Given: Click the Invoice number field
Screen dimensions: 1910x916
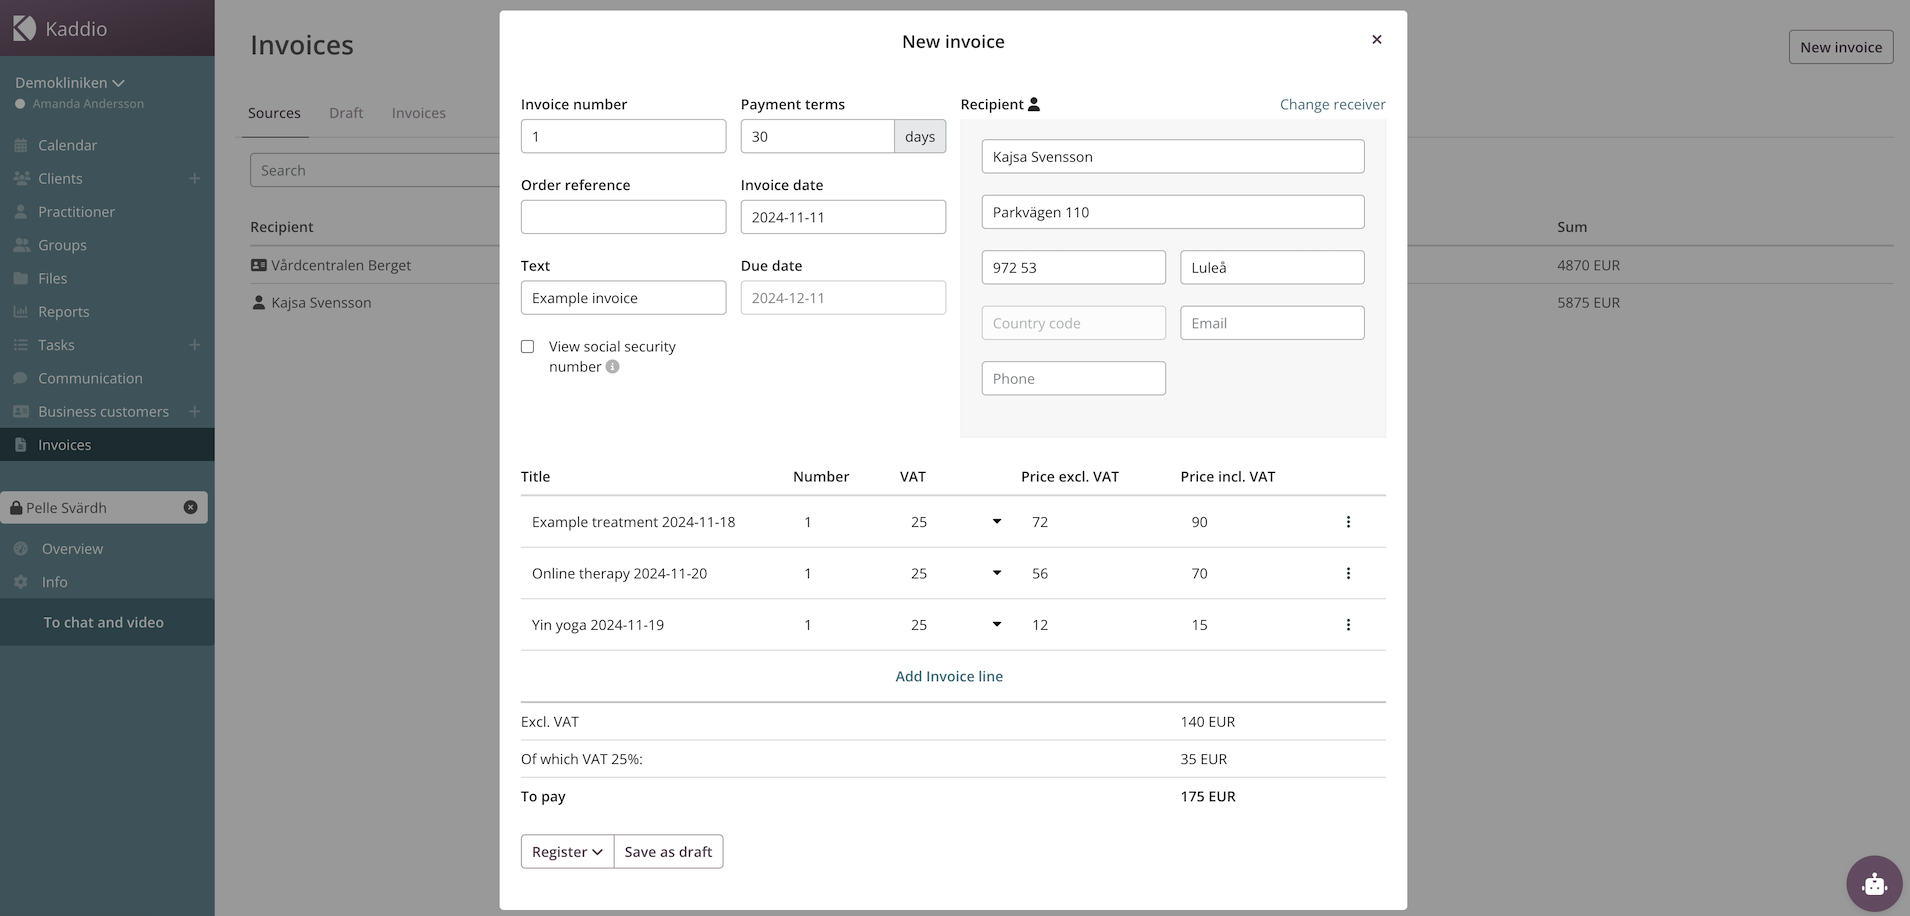Looking at the screenshot, I should coord(623,136).
